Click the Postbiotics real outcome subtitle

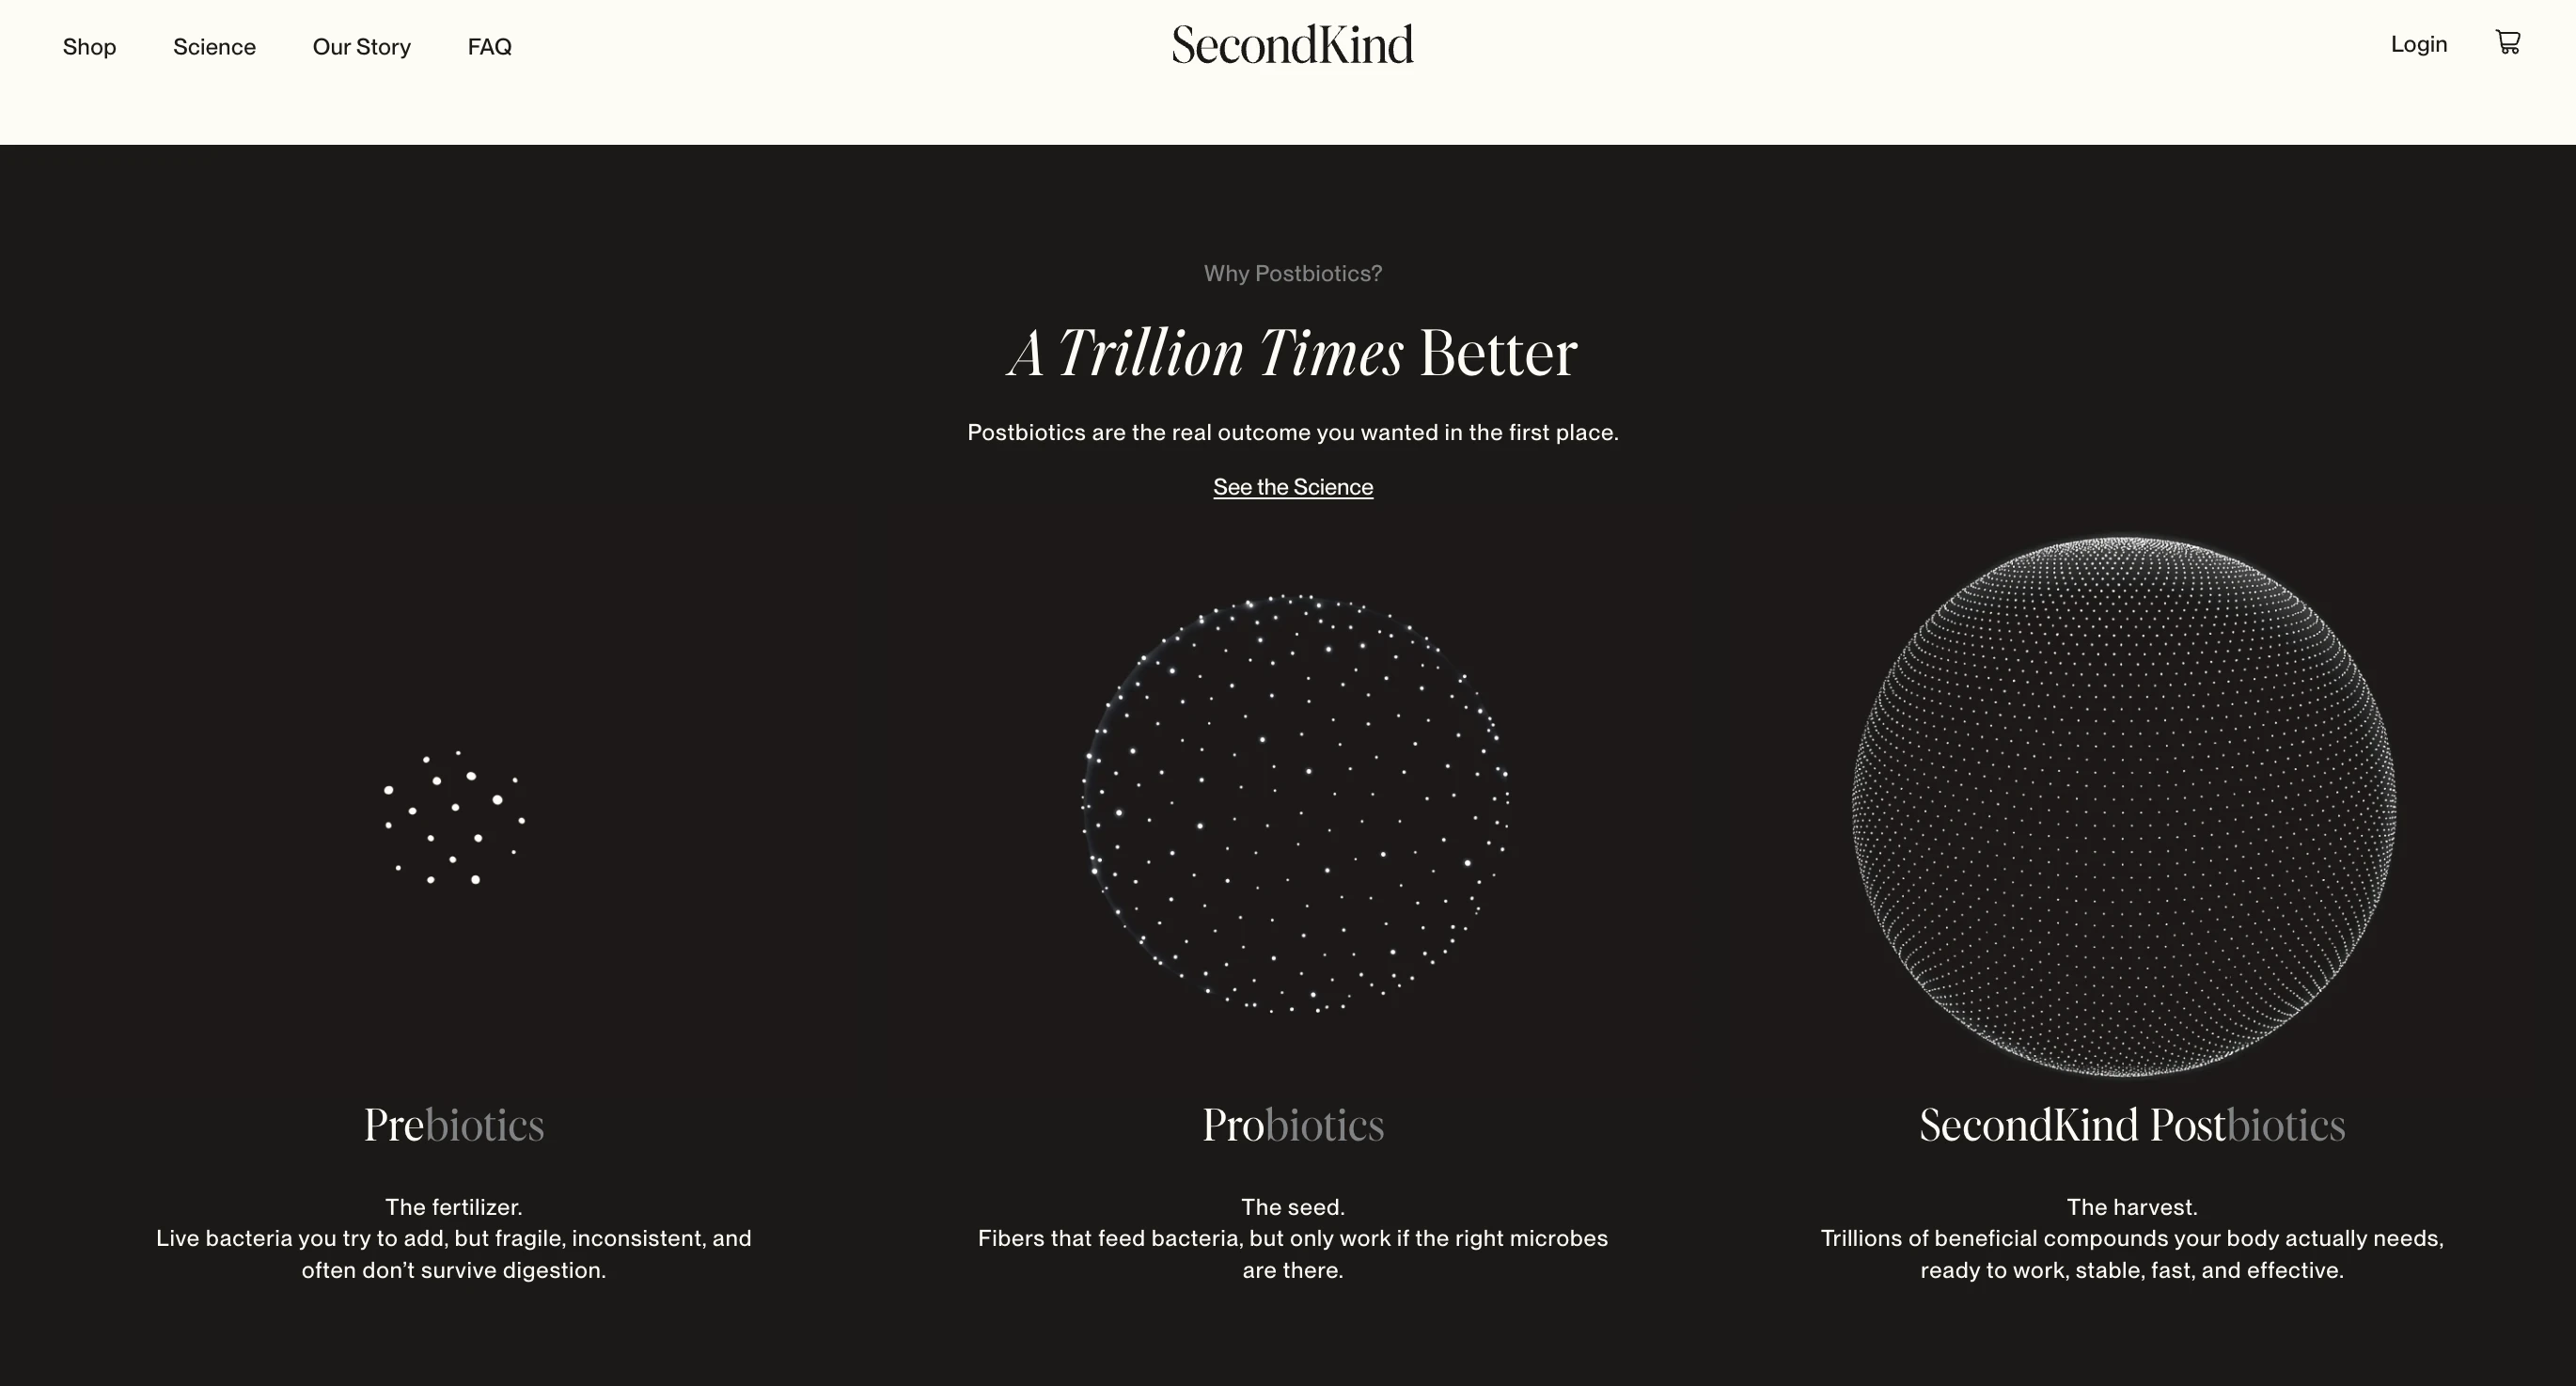pos(1292,433)
